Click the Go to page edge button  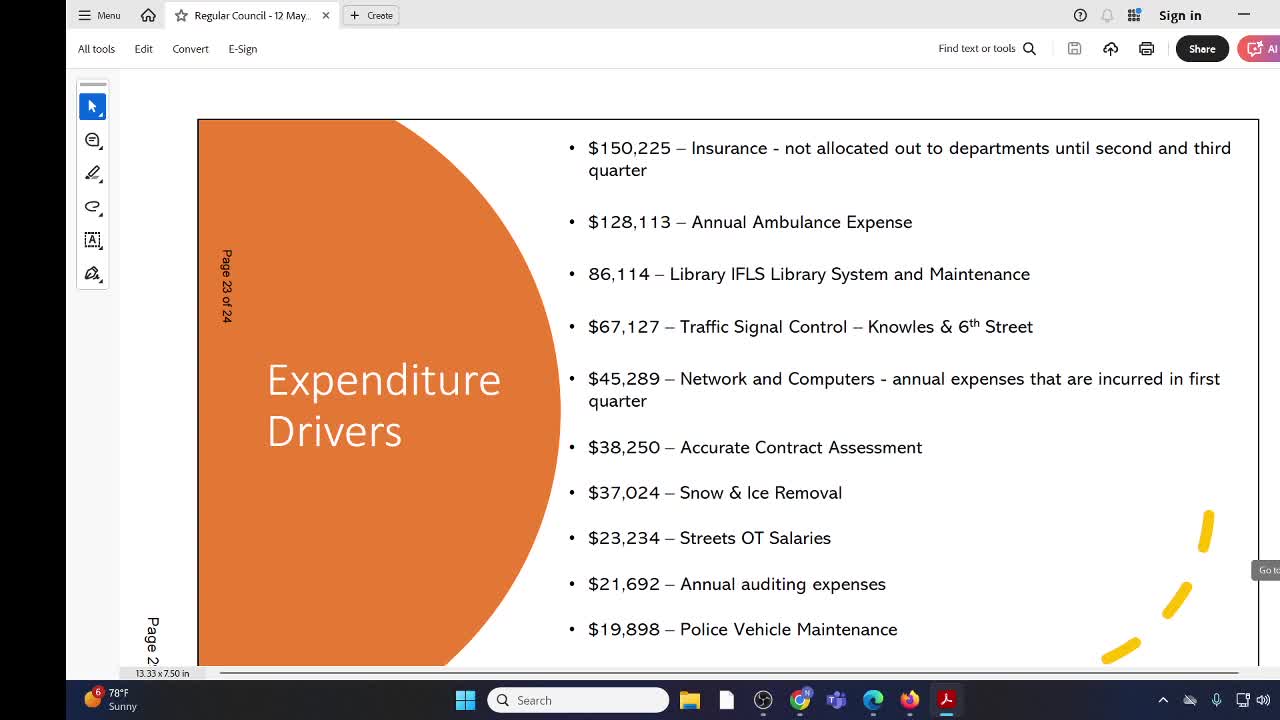tap(1267, 570)
